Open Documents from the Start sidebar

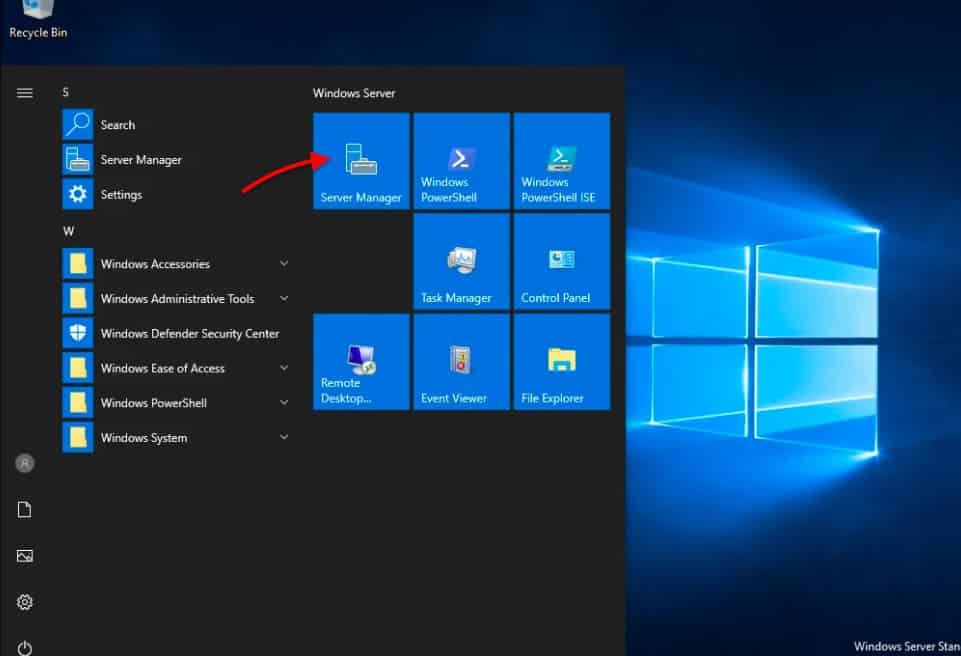[25, 509]
